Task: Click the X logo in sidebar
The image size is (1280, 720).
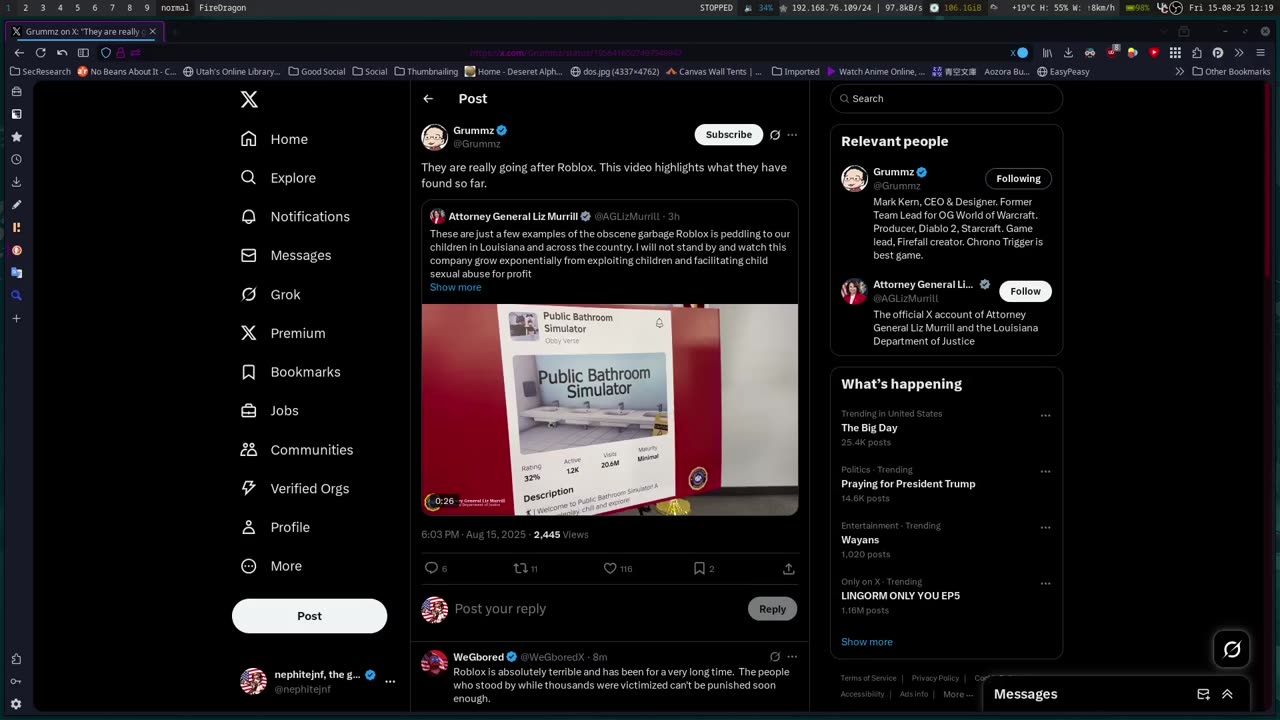Action: [x=249, y=99]
